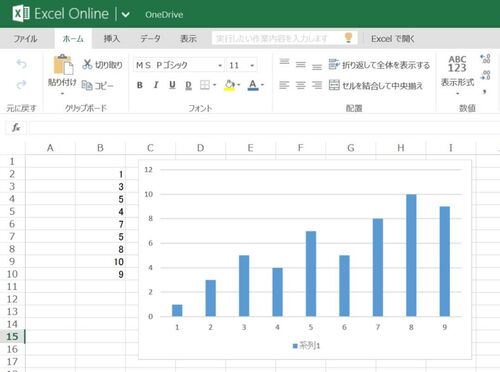Open the データ tab
This screenshot has width=500, height=372.
(x=150, y=39)
